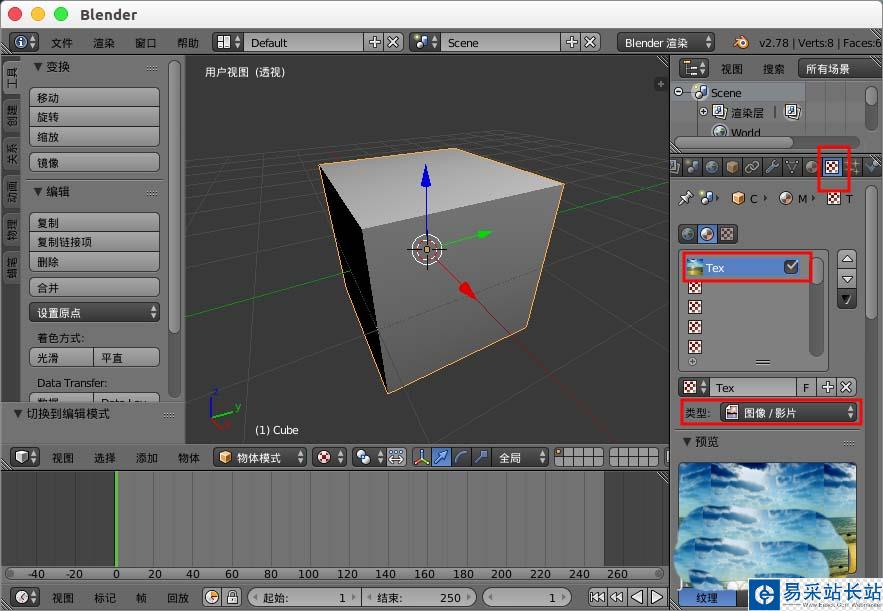
Task: Open the 物体模式 interaction mode dropdown
Action: pyautogui.click(x=260, y=457)
